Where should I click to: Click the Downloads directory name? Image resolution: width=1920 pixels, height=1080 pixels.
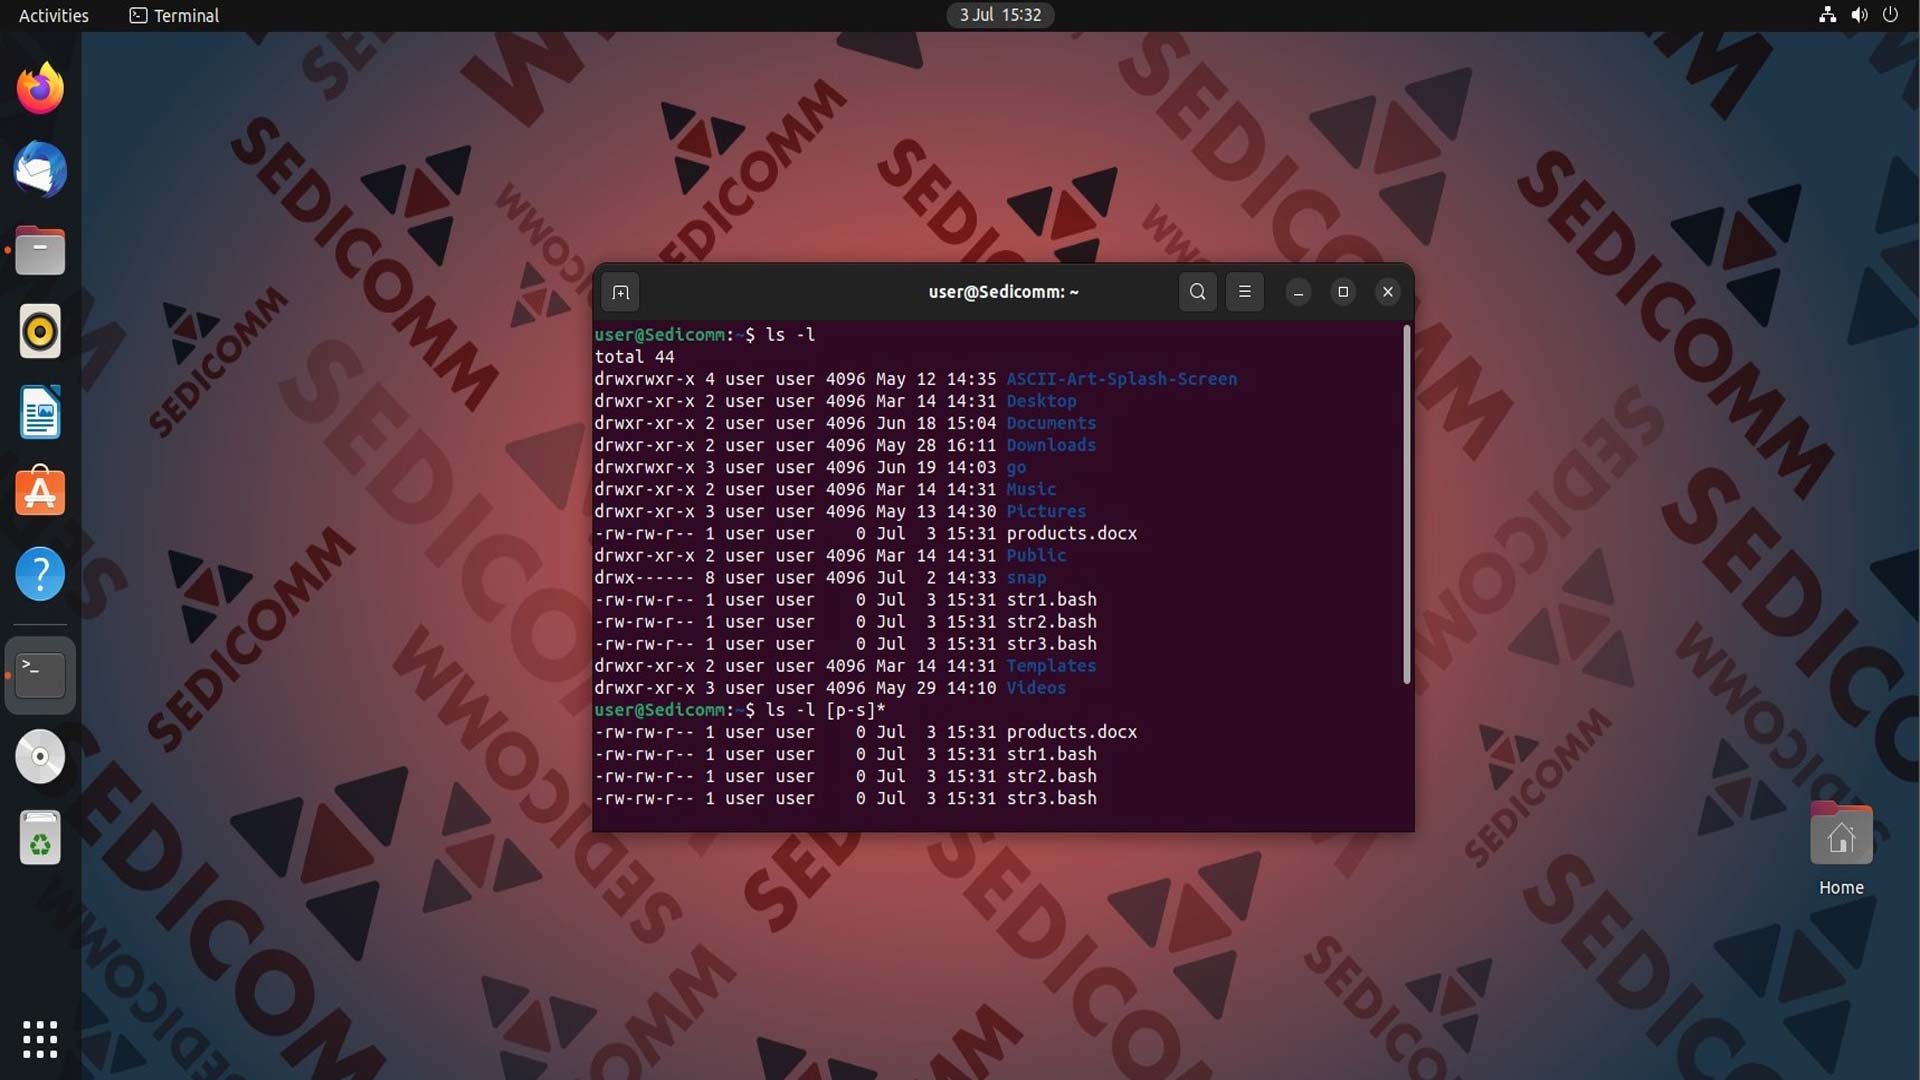1051,445
